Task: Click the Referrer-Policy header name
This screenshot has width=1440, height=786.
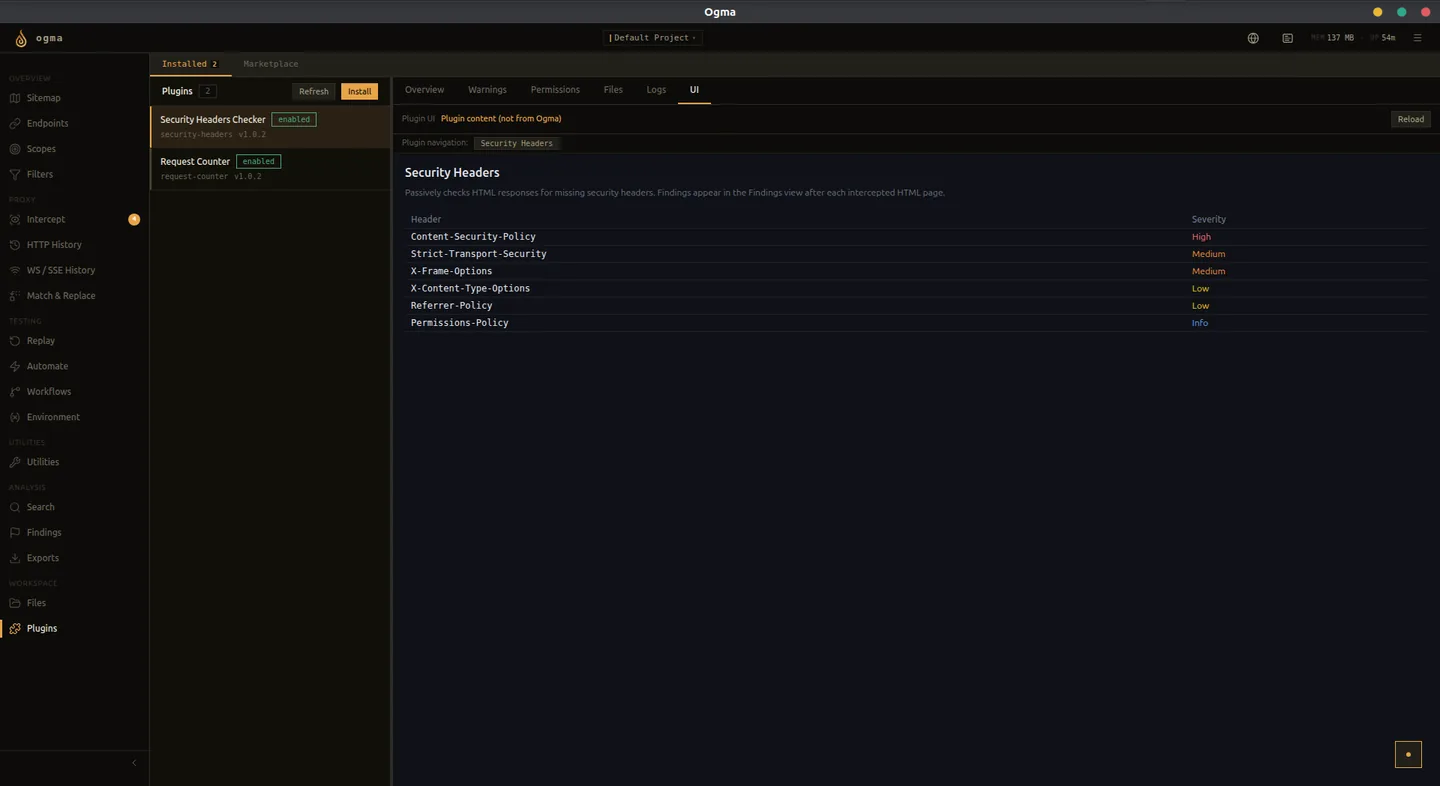Action: point(451,305)
